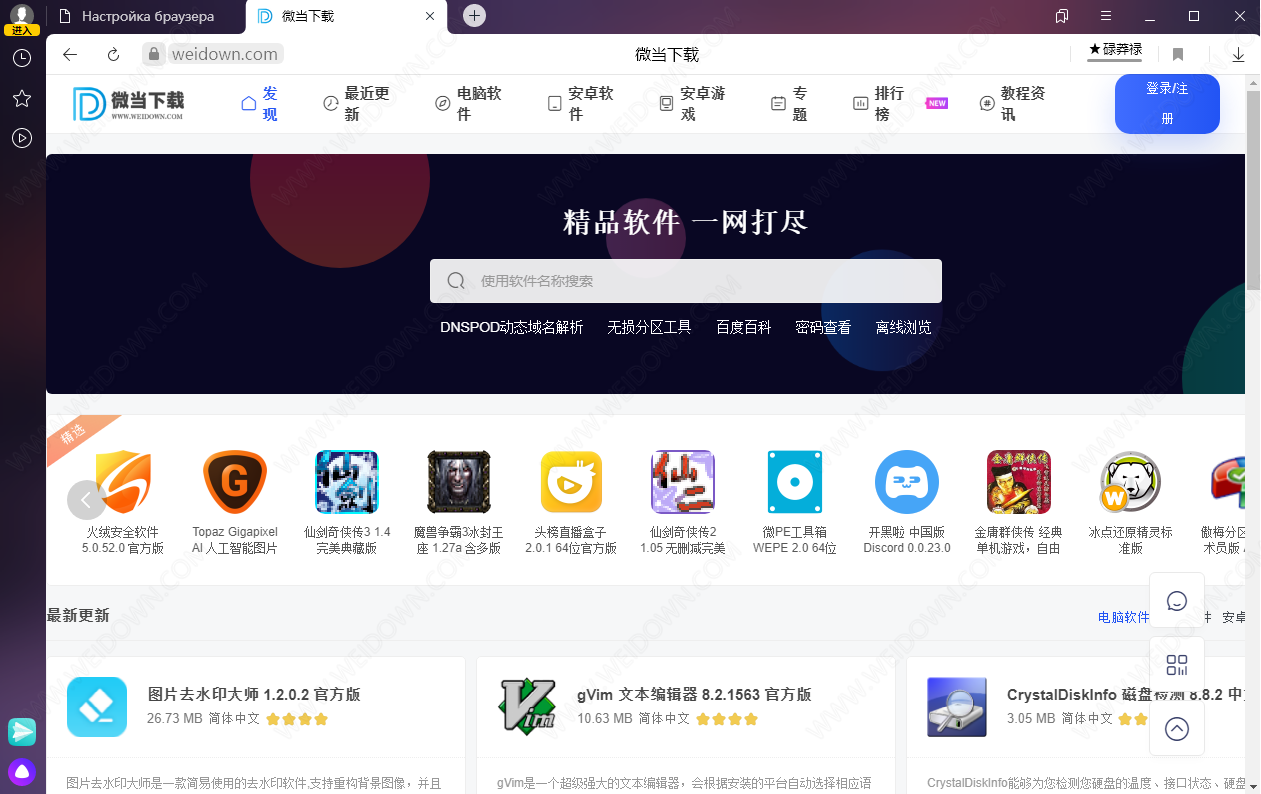This screenshot has width=1261, height=794.
Task: Click the weidown.com address field
Action: tap(225, 54)
